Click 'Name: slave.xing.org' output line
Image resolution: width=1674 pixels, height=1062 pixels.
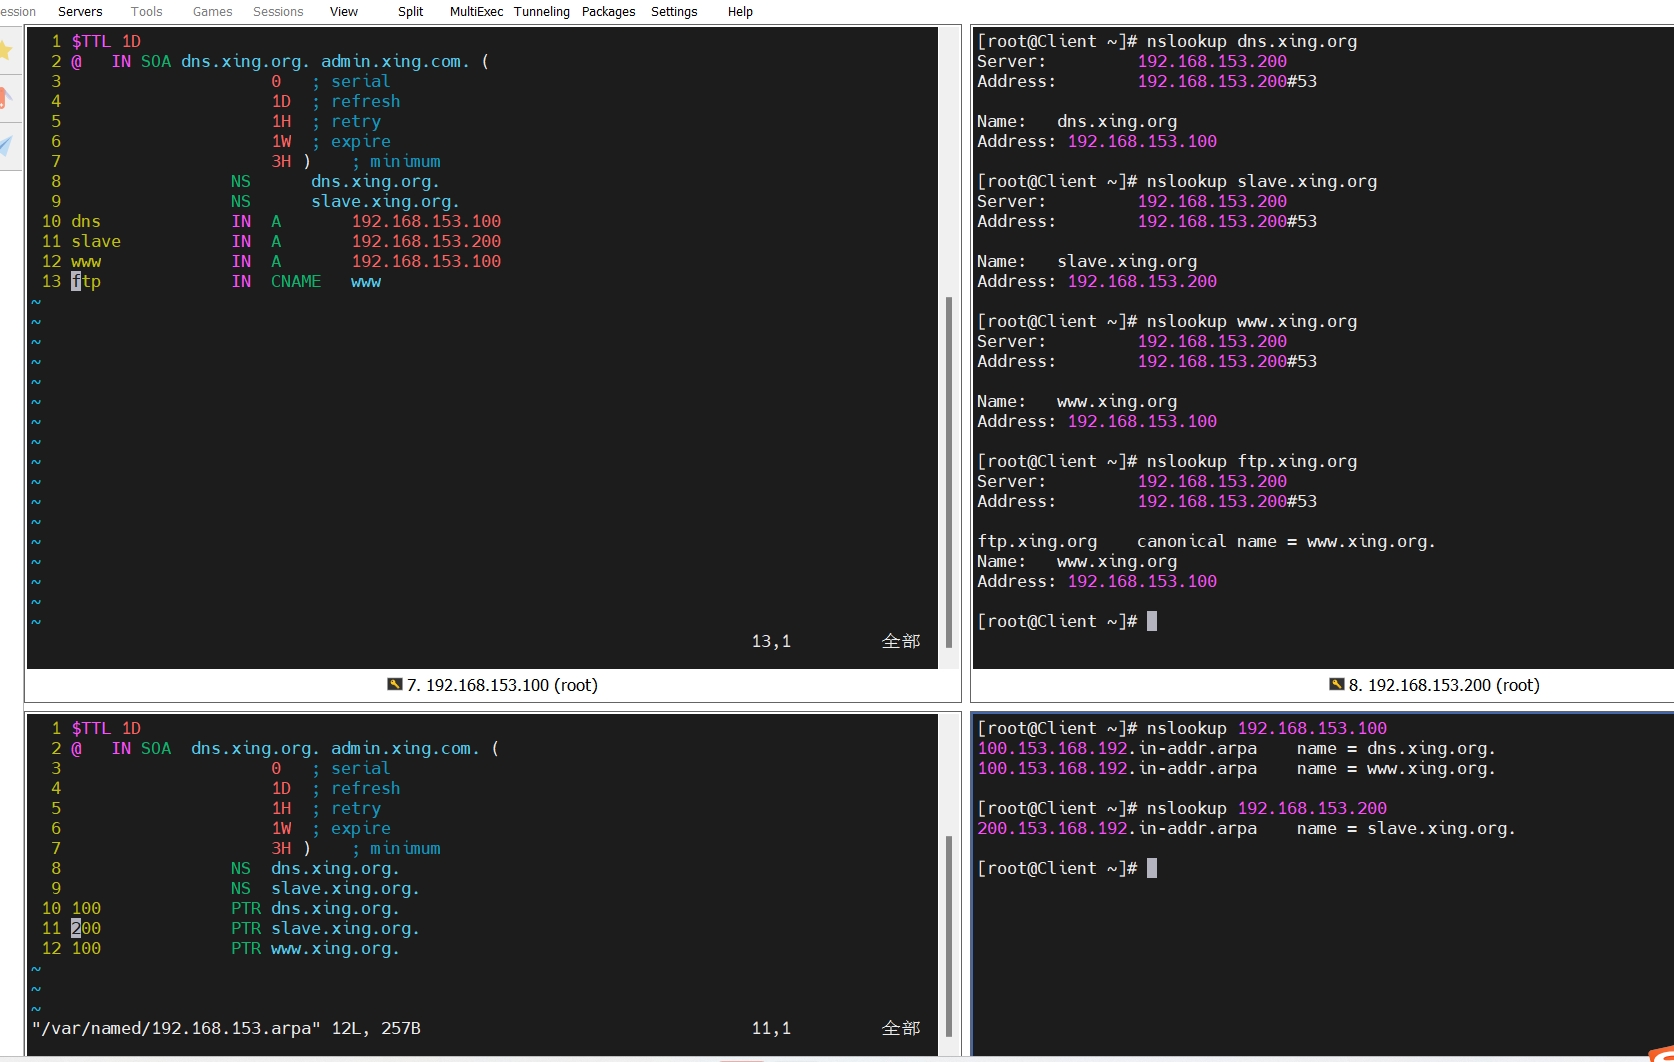(1087, 261)
